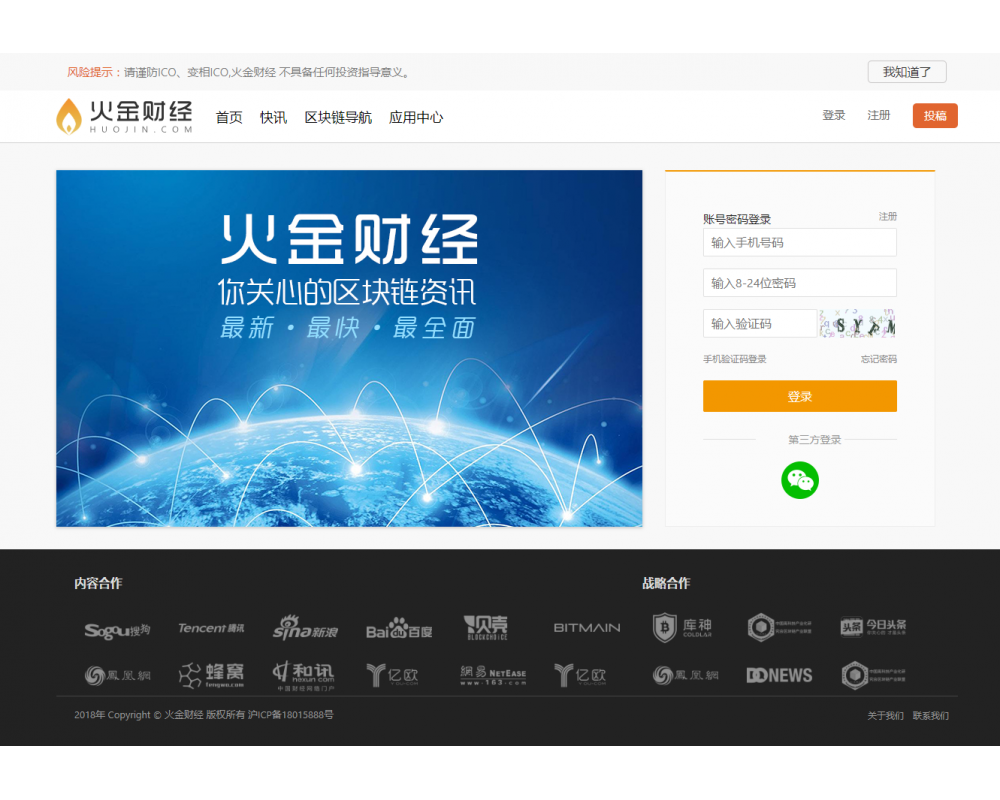This screenshot has height=800, width=1000.
Task: Open the 凤凰网 logo below Sogou
Action: 117,675
